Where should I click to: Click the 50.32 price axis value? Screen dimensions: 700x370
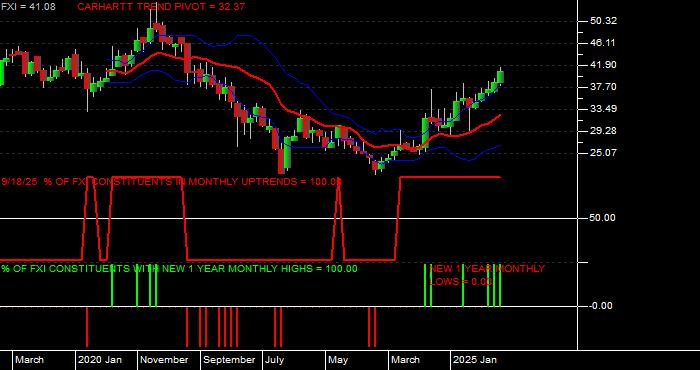coord(604,21)
